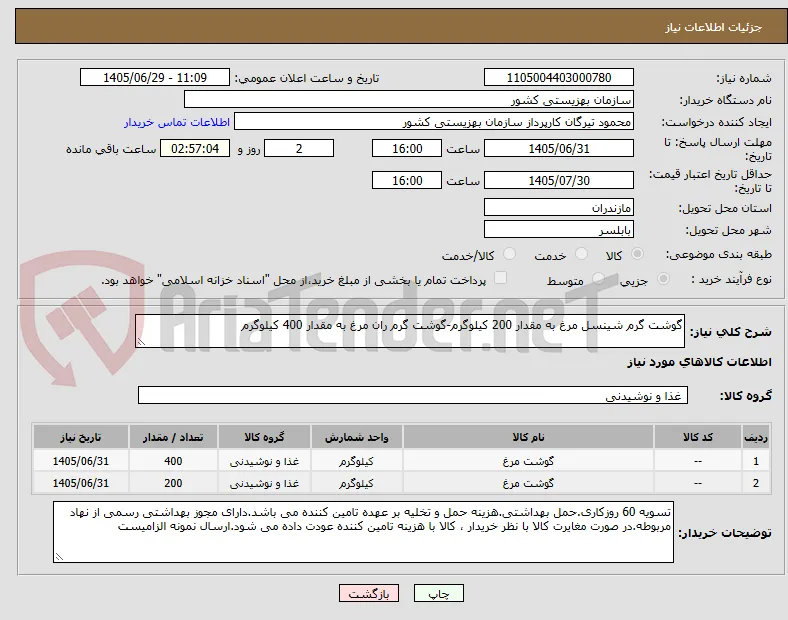Click the response deadline date 1405/06/31
Viewport: 788px width, 620px height.
coord(559,148)
